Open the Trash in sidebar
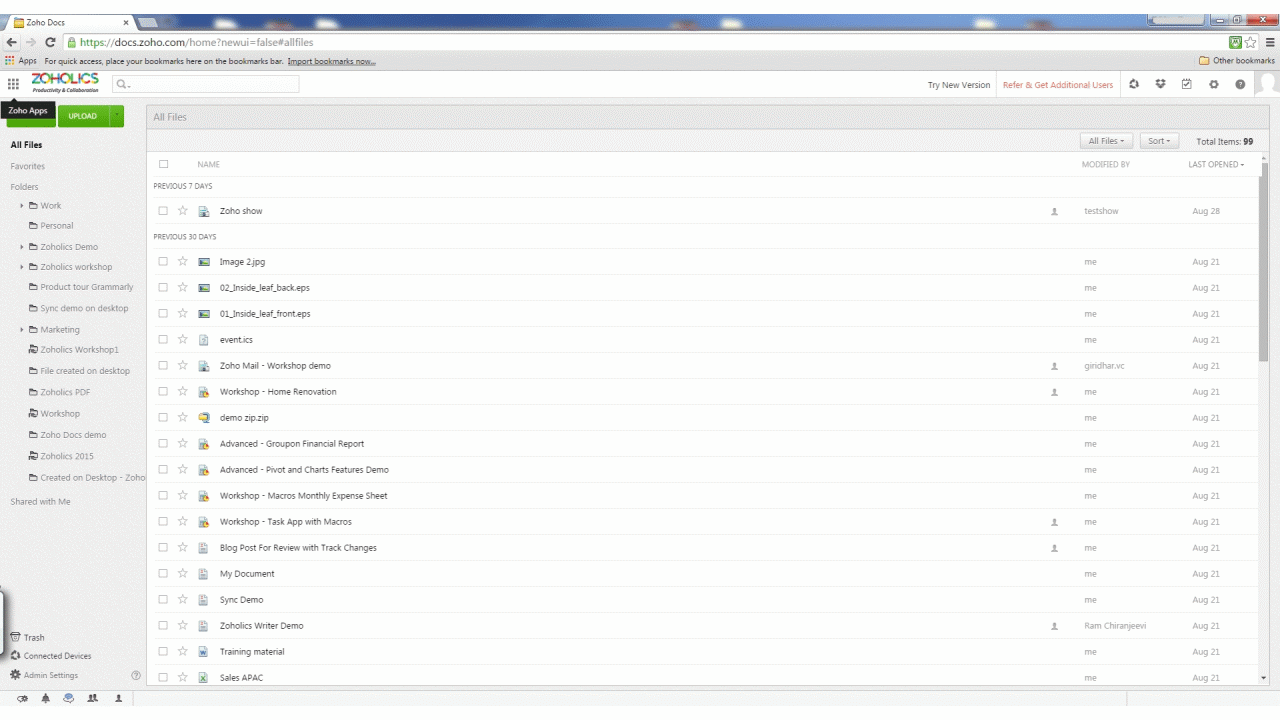Viewport: 1280px width, 720px height. (x=27, y=637)
